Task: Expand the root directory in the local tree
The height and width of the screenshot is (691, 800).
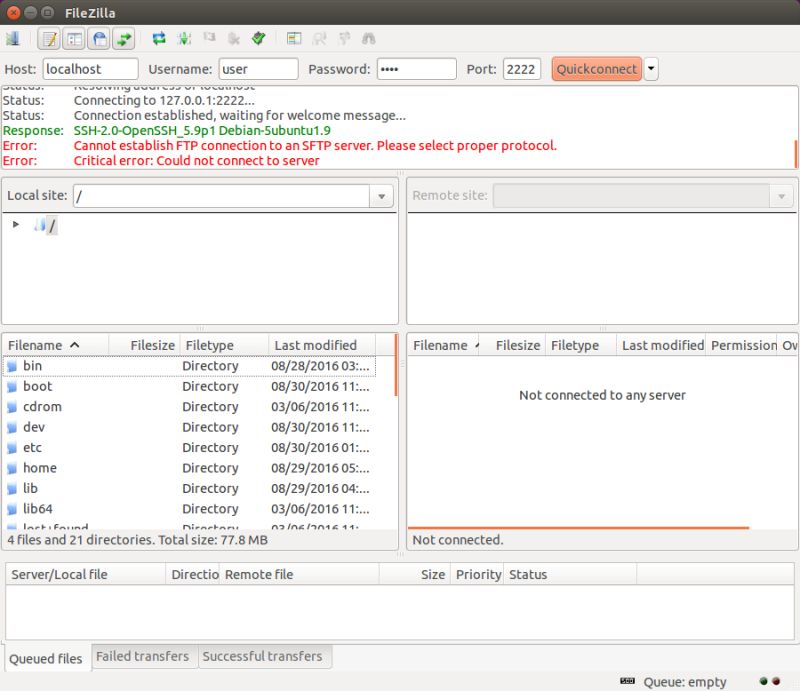Action: [14, 225]
